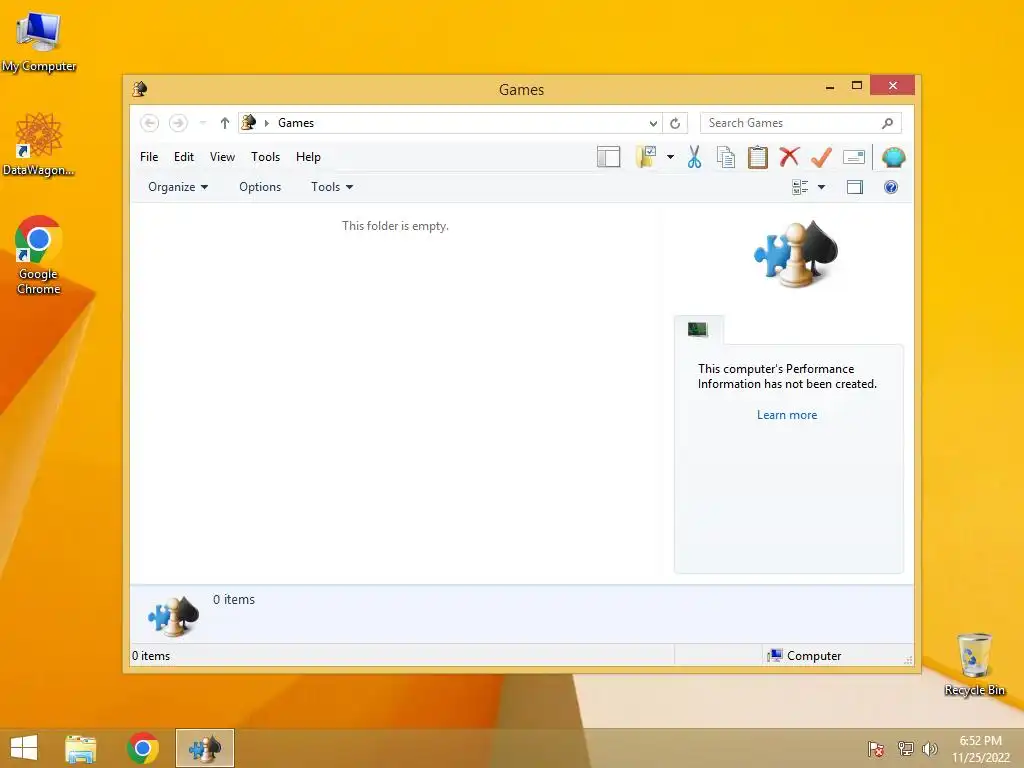Image resolution: width=1024 pixels, height=768 pixels.
Task: Click the Forward navigation arrow
Action: (x=178, y=123)
